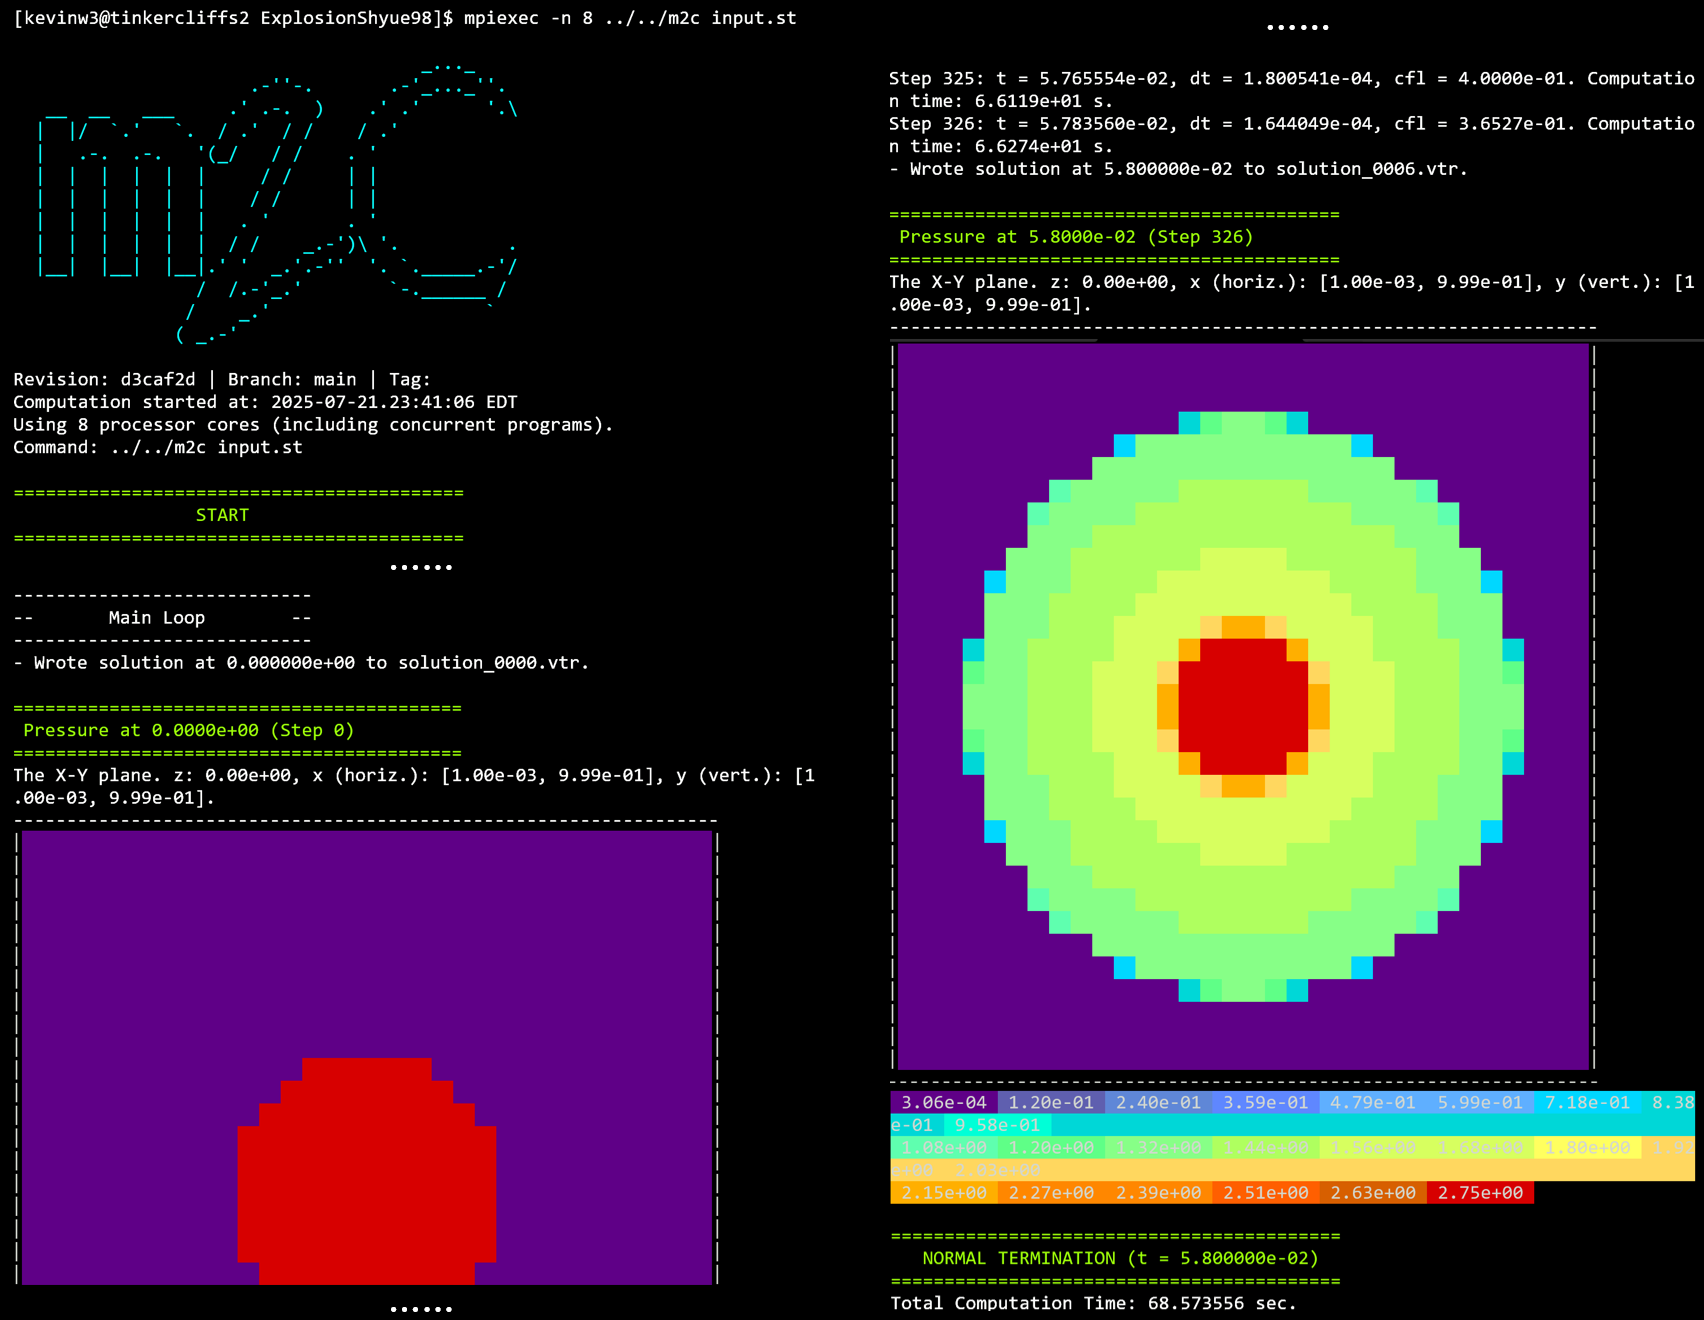Pick the 1.20e-01 legend color swatch

[x=1050, y=1102]
